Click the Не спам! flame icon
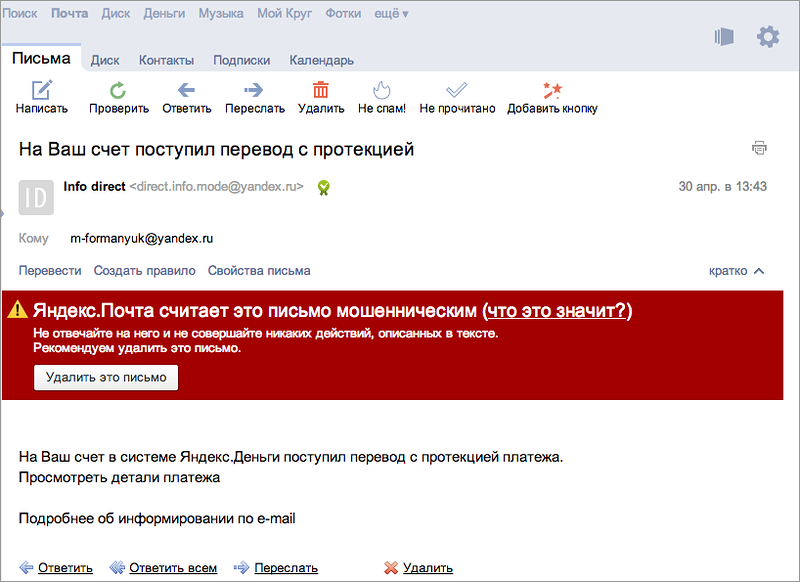This screenshot has width=800, height=582. point(382,90)
